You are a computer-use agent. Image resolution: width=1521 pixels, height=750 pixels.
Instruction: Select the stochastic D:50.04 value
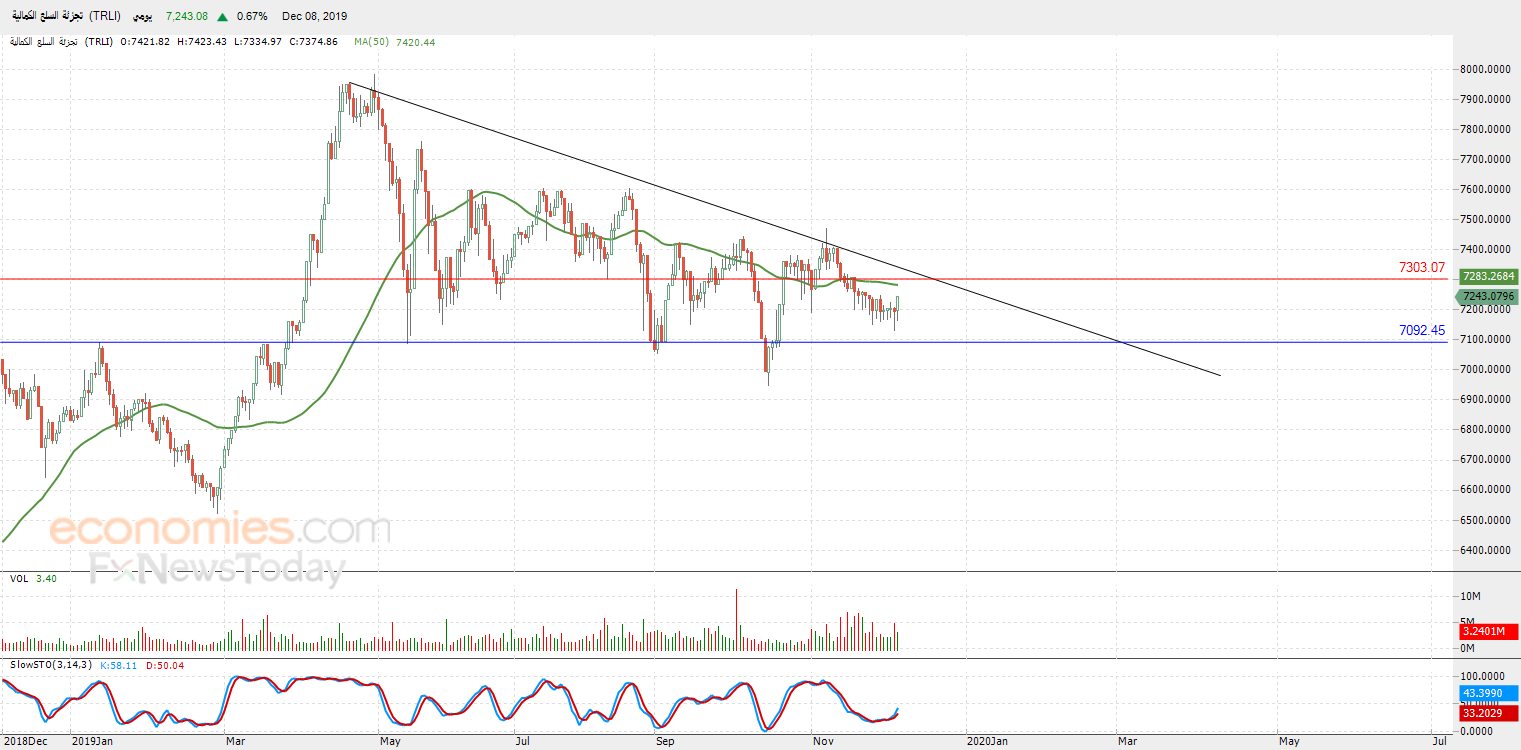pos(166,665)
